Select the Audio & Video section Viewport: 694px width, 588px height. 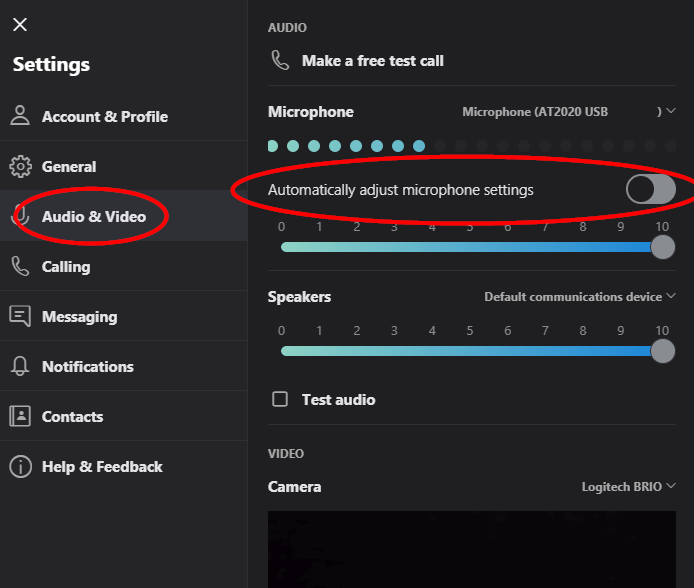[123, 216]
